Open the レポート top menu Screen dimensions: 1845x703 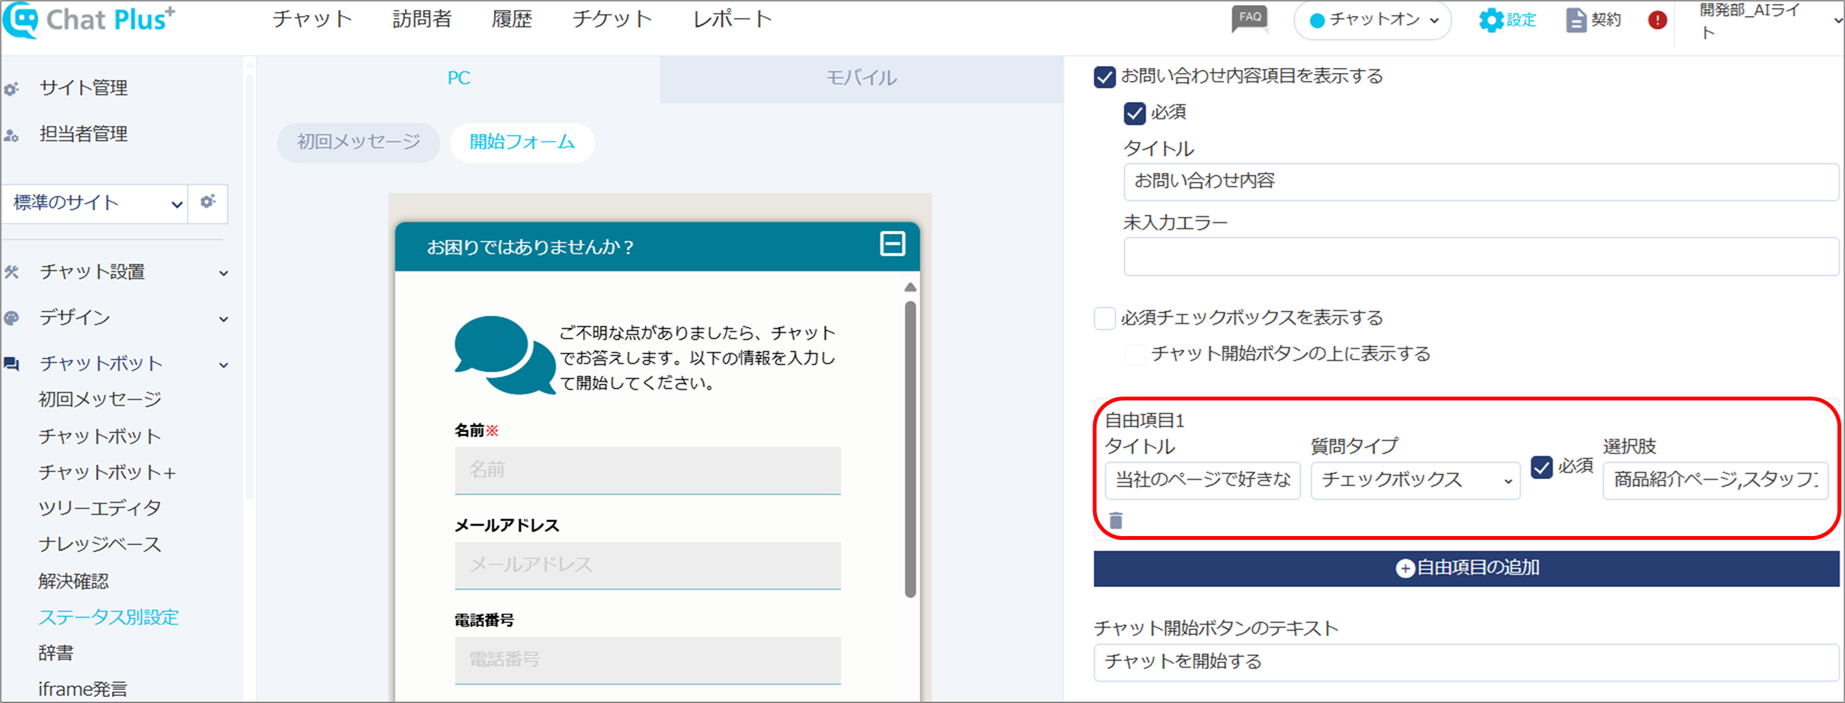[x=732, y=19]
